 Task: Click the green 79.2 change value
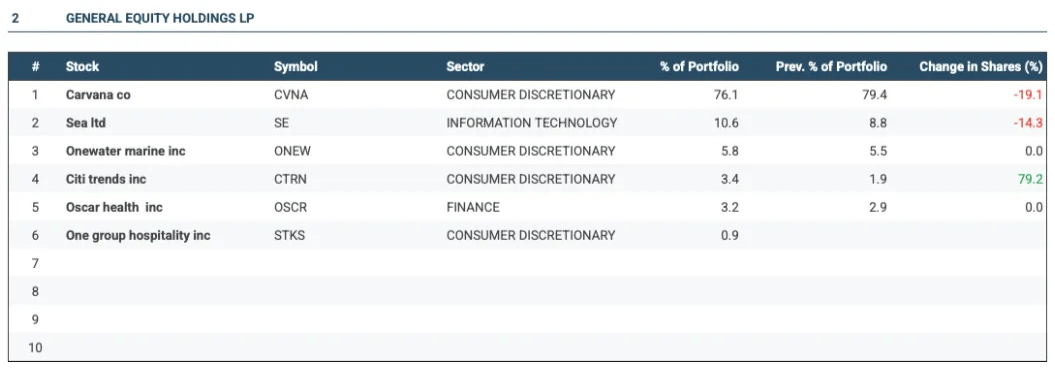[1030, 179]
